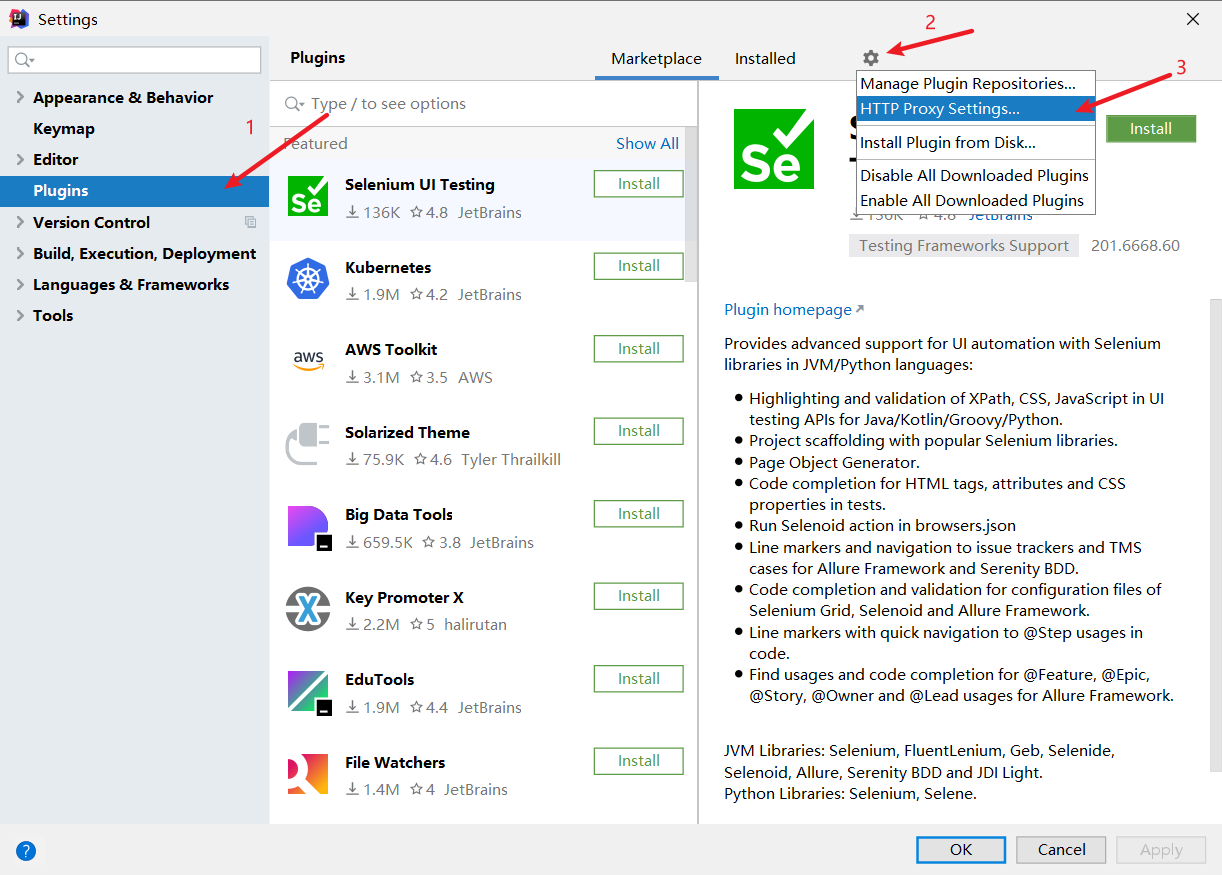Select the AWS Toolkit plugin name
The height and width of the screenshot is (875, 1222).
[x=391, y=350]
